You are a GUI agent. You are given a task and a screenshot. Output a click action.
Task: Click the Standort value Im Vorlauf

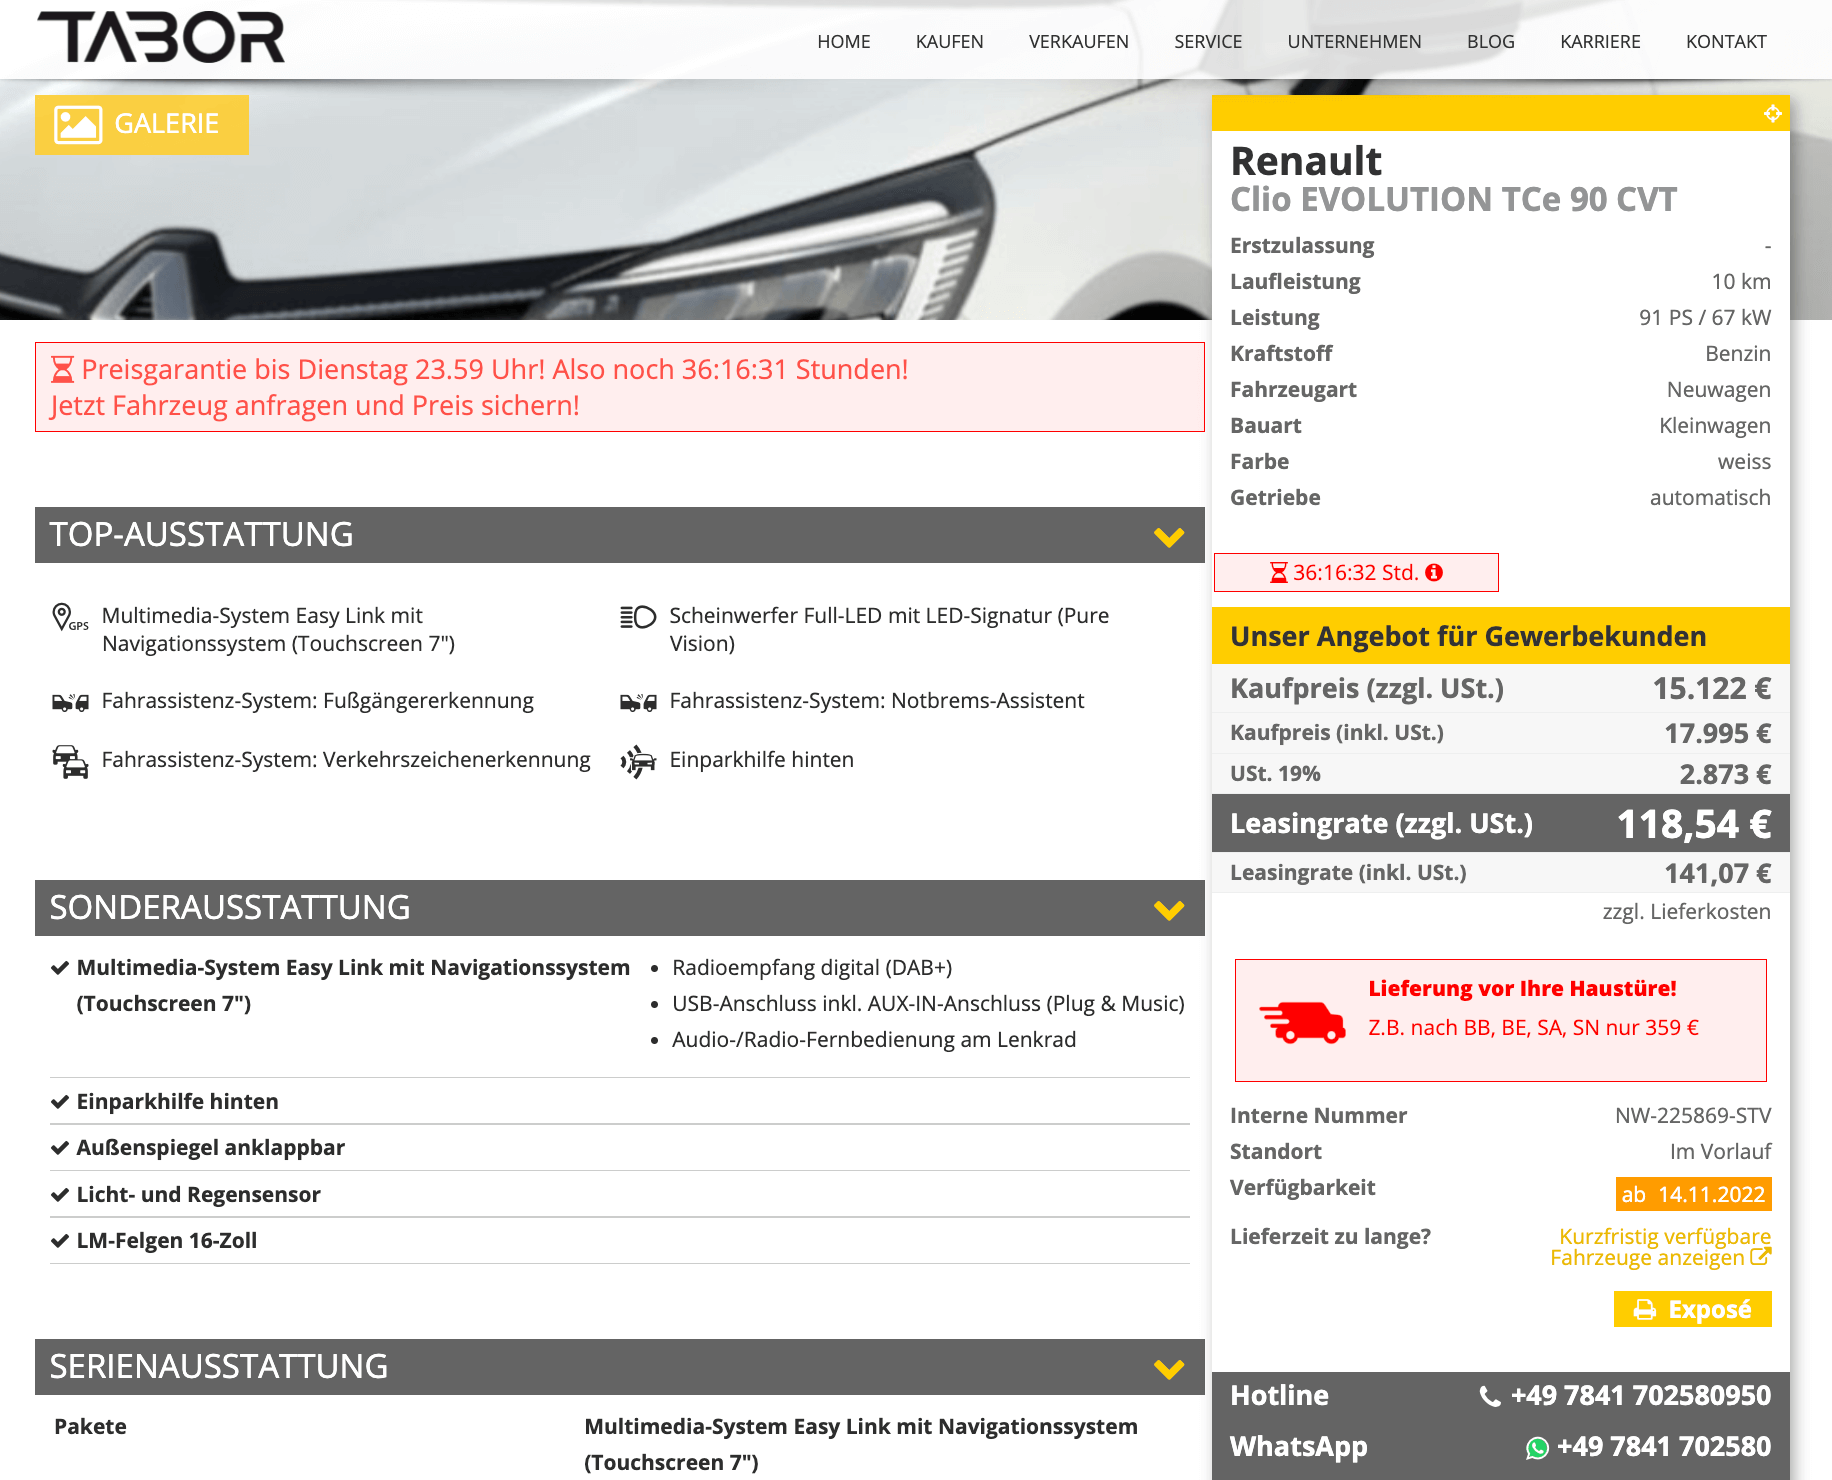pos(1720,1152)
